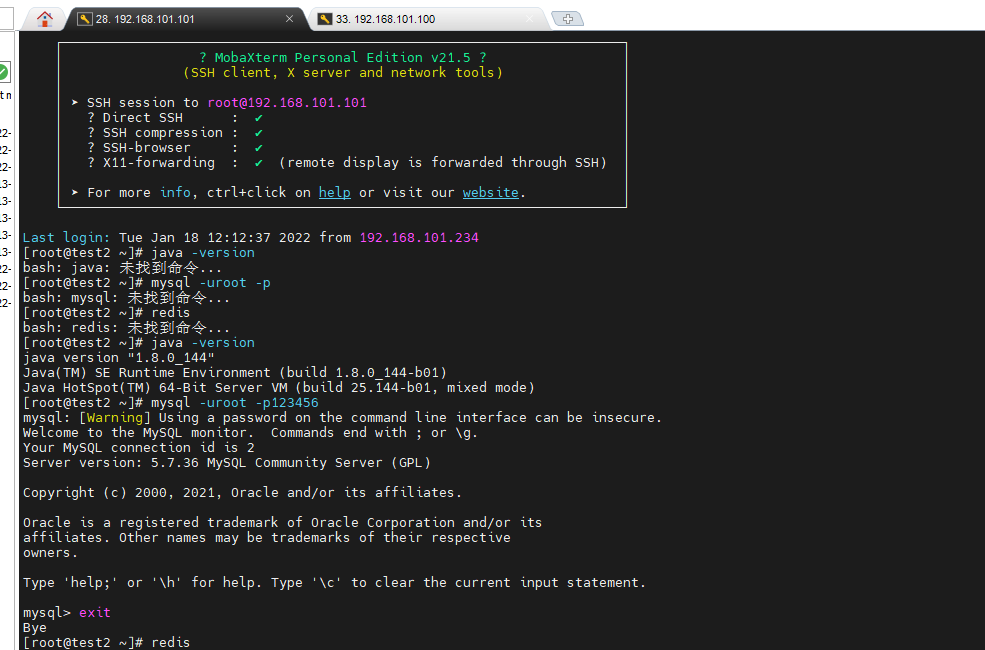The width and height of the screenshot is (985, 650).
Task: Click the 'Java(TM) SE Runtime Environment' line
Action: pyautogui.click(x=235, y=373)
